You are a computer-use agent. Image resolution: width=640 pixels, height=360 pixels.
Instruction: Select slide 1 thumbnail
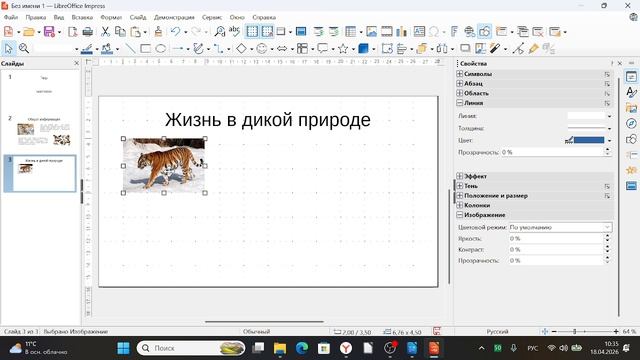pyautogui.click(x=44, y=90)
